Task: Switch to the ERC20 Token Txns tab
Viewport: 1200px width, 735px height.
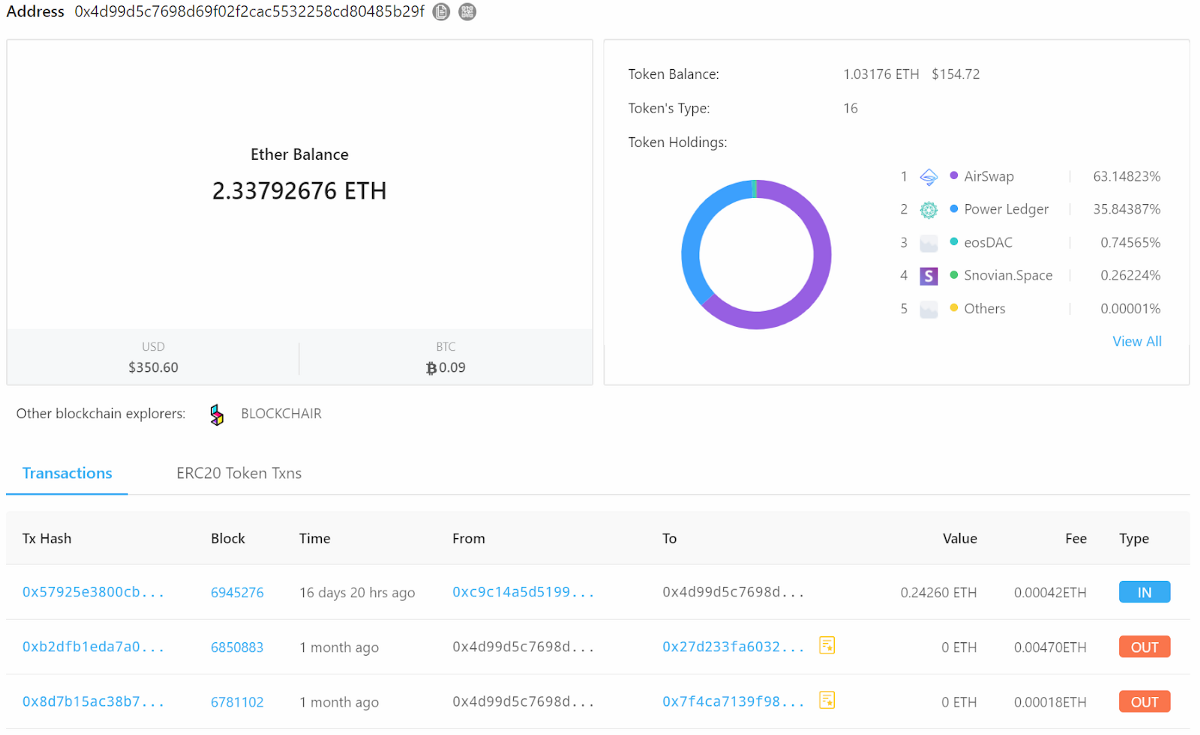Action: point(239,473)
